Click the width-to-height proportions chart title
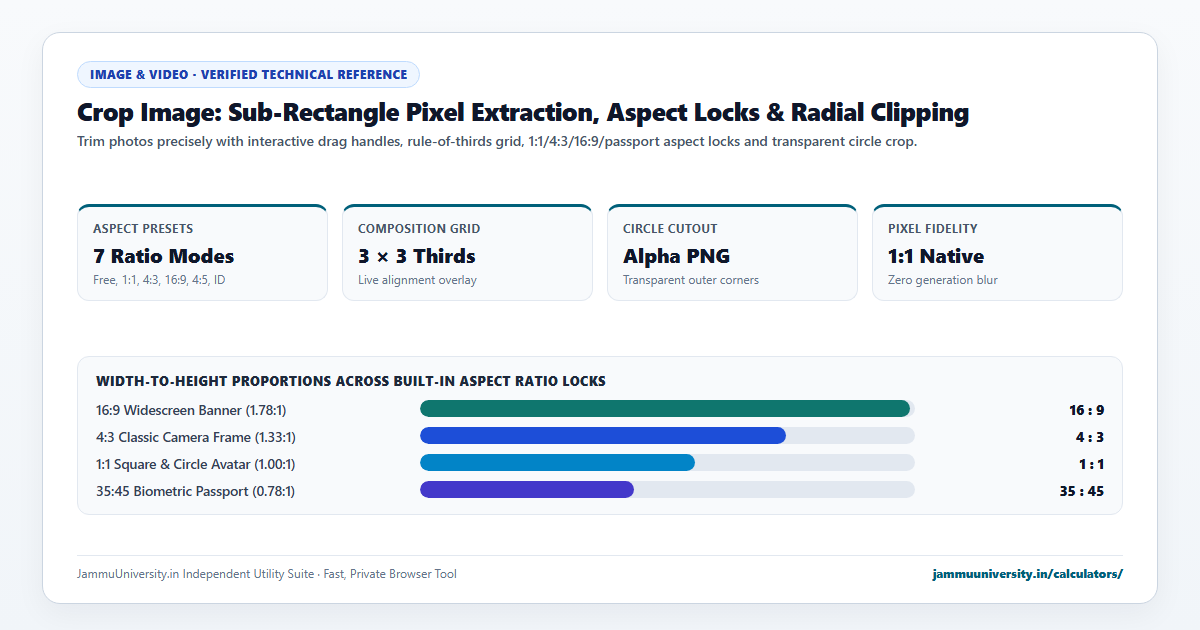This screenshot has height=630, width=1200. (x=351, y=381)
